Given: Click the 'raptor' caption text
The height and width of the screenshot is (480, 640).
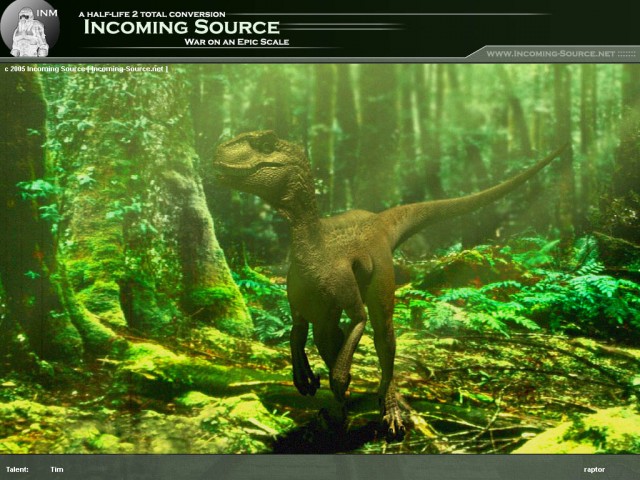Looking at the screenshot, I should pos(594,470).
